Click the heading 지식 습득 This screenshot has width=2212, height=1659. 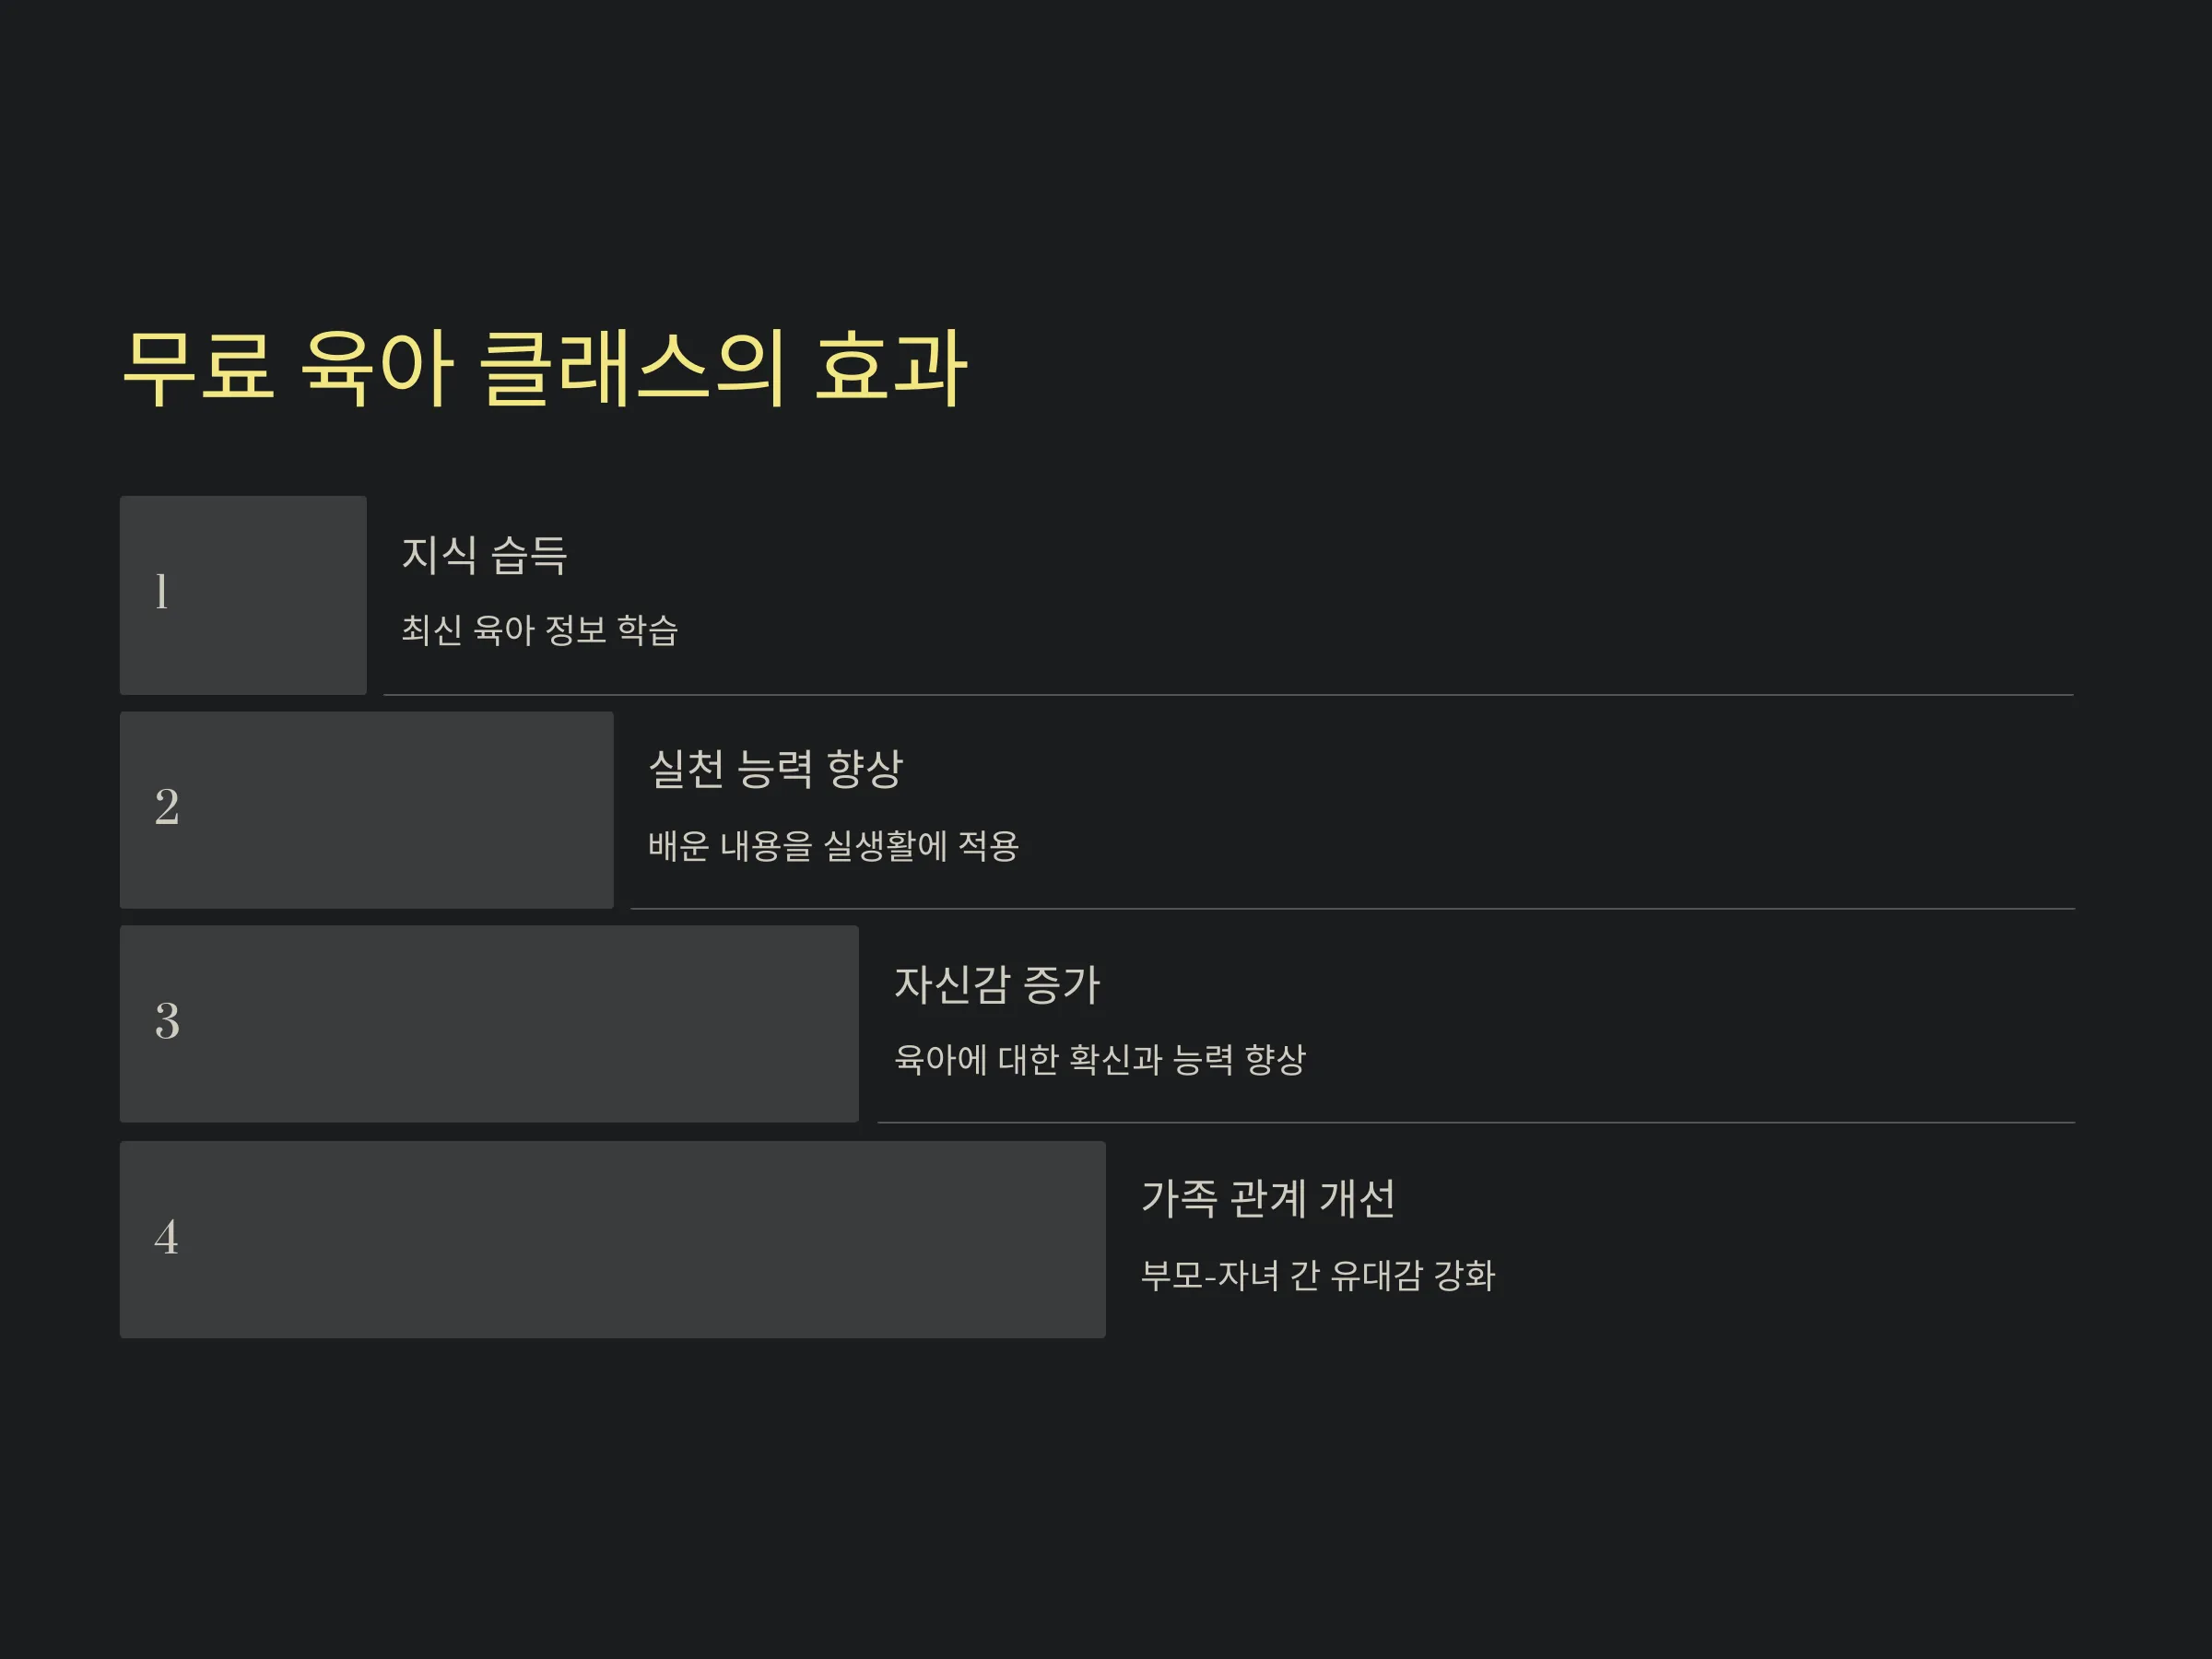pos(484,555)
